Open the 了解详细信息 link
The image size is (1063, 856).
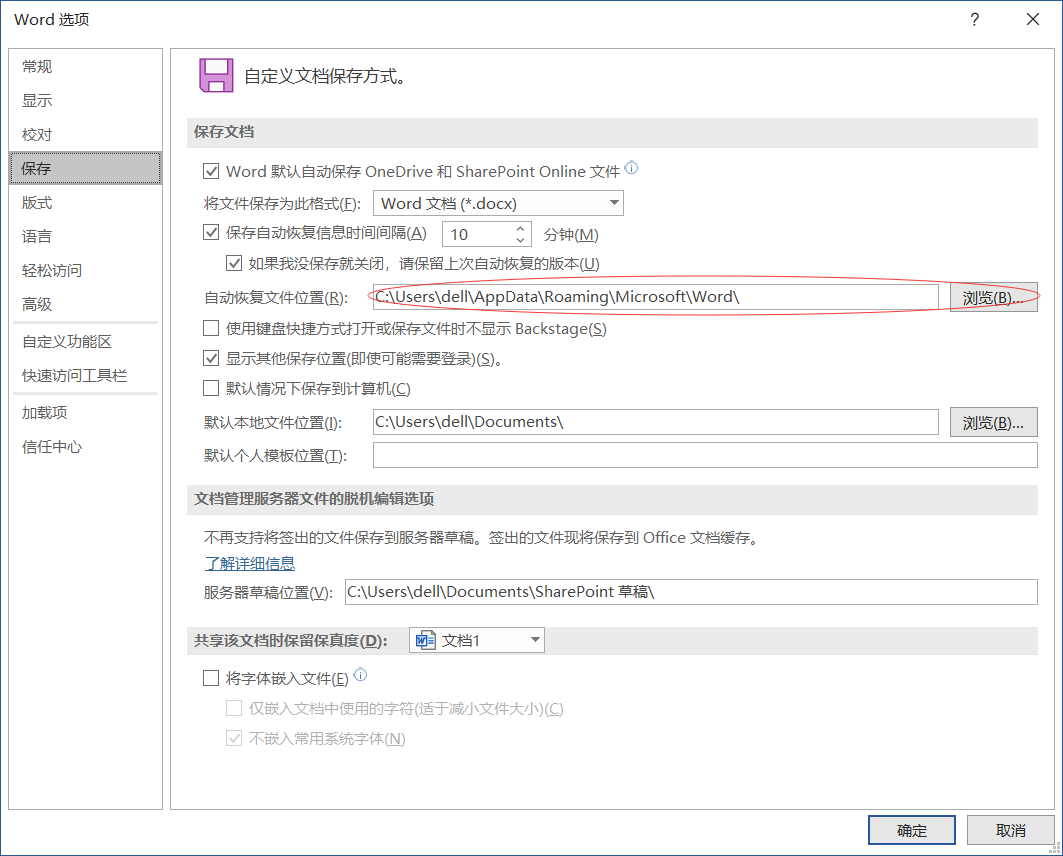click(x=249, y=563)
